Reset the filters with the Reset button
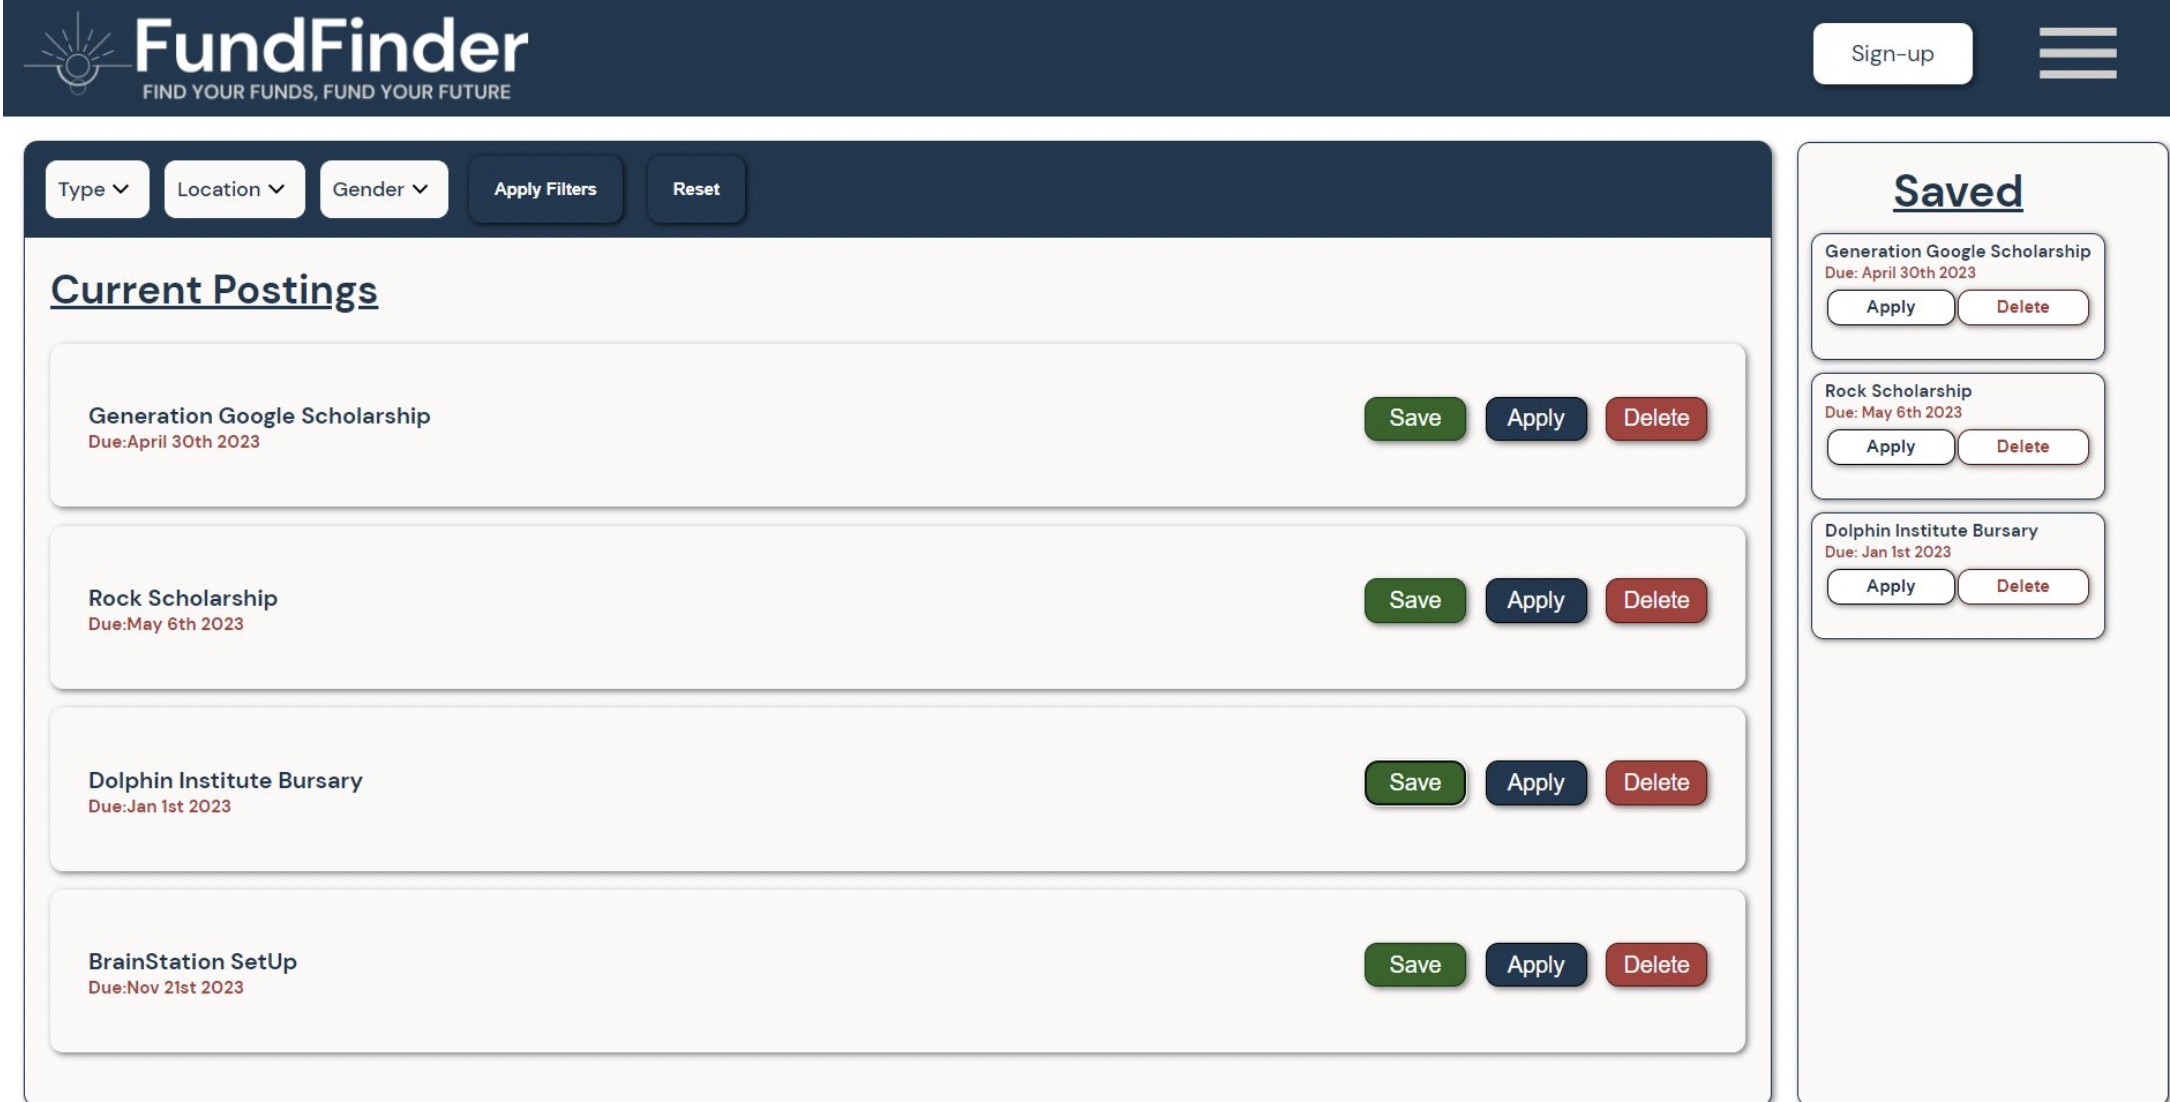The width and height of the screenshot is (2170, 1102). 696,189
